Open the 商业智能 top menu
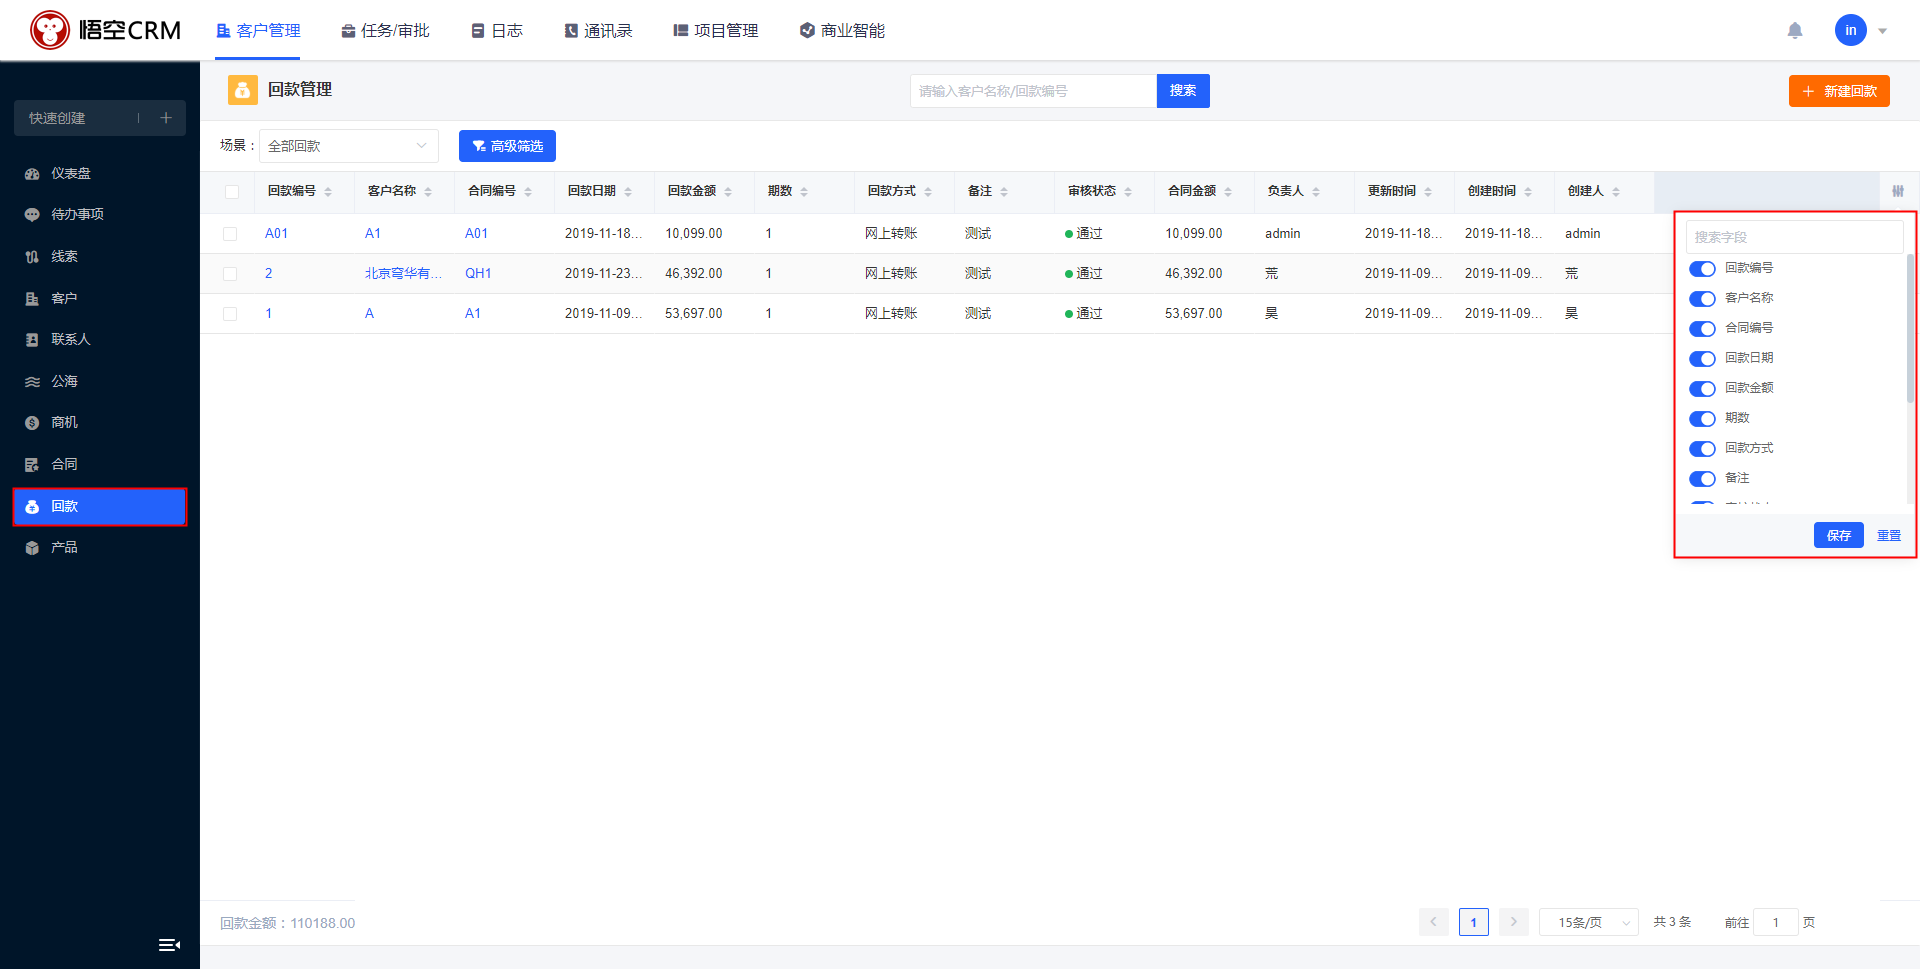1920x969 pixels. point(842,31)
